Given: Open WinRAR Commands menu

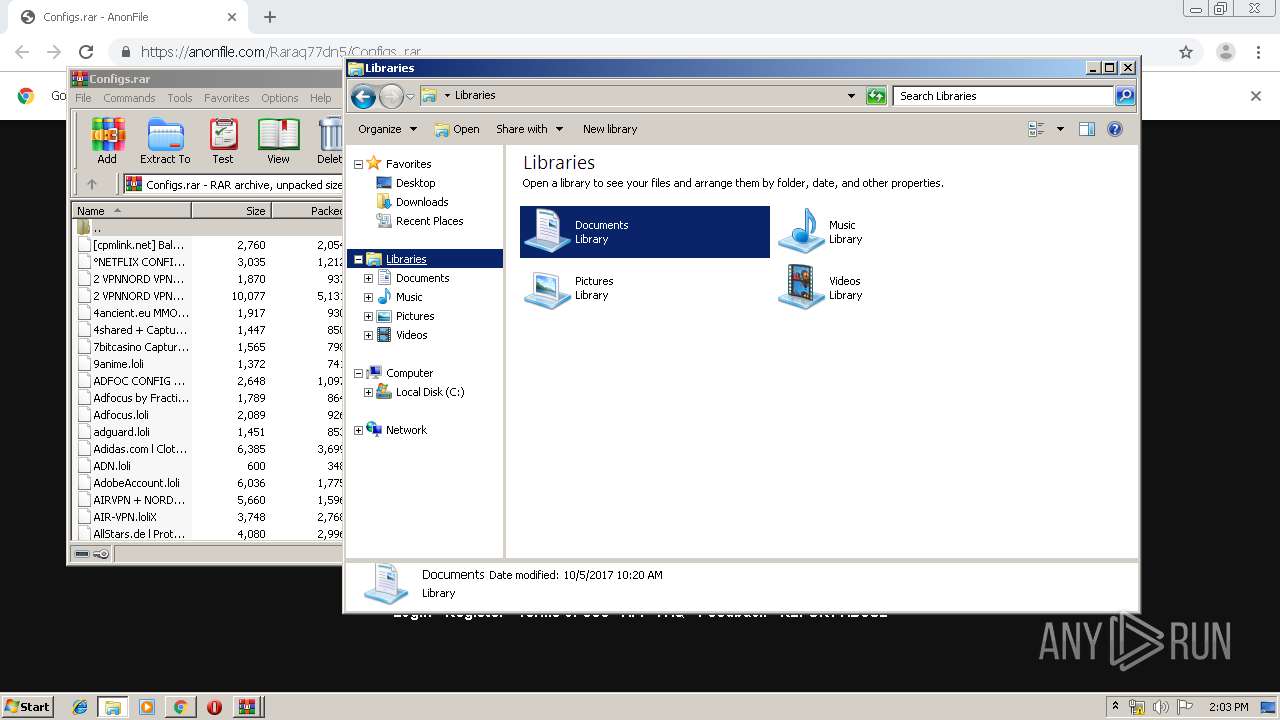Looking at the screenshot, I should click(129, 98).
